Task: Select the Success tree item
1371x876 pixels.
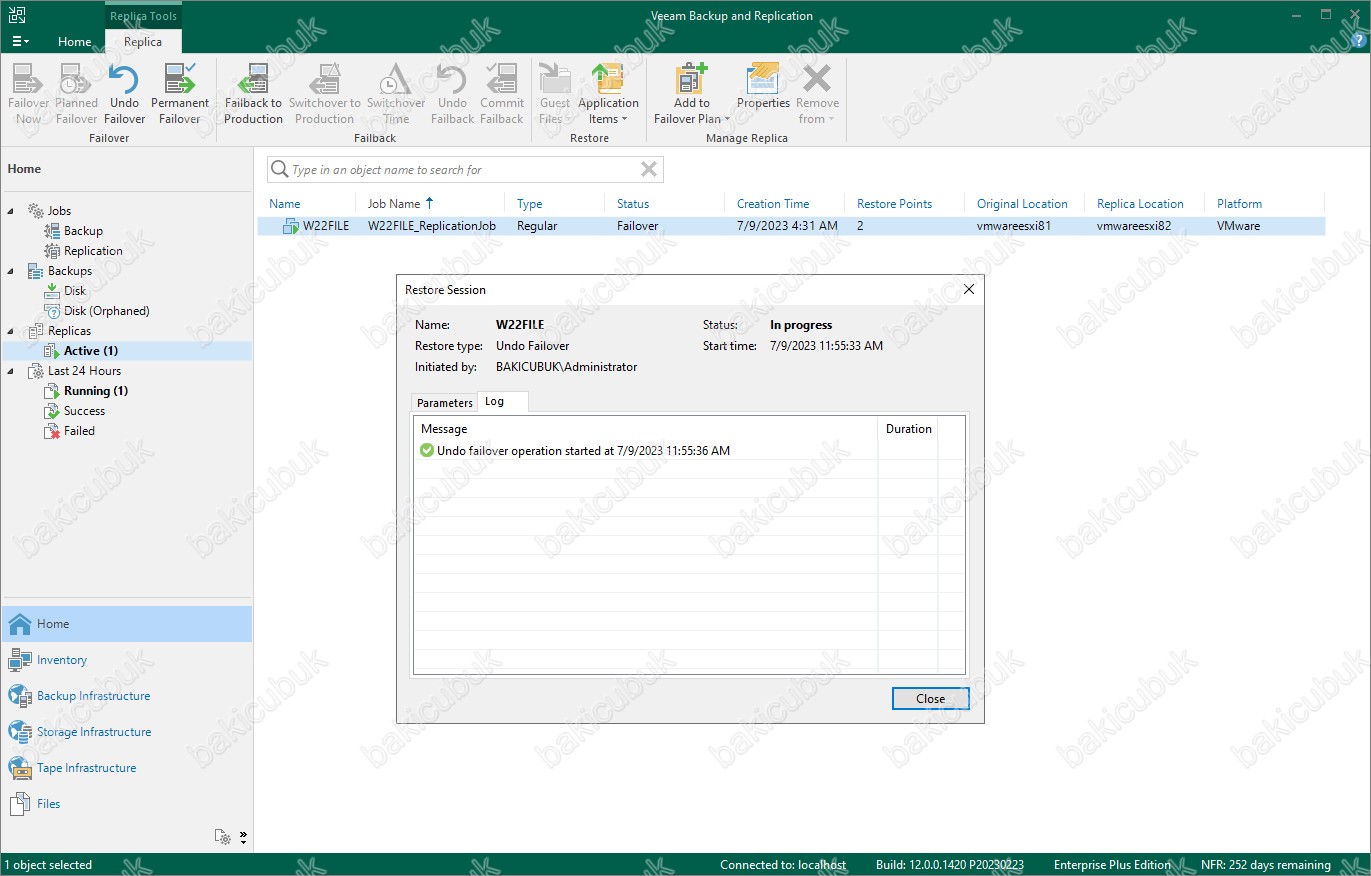Action: pyautogui.click(x=84, y=411)
